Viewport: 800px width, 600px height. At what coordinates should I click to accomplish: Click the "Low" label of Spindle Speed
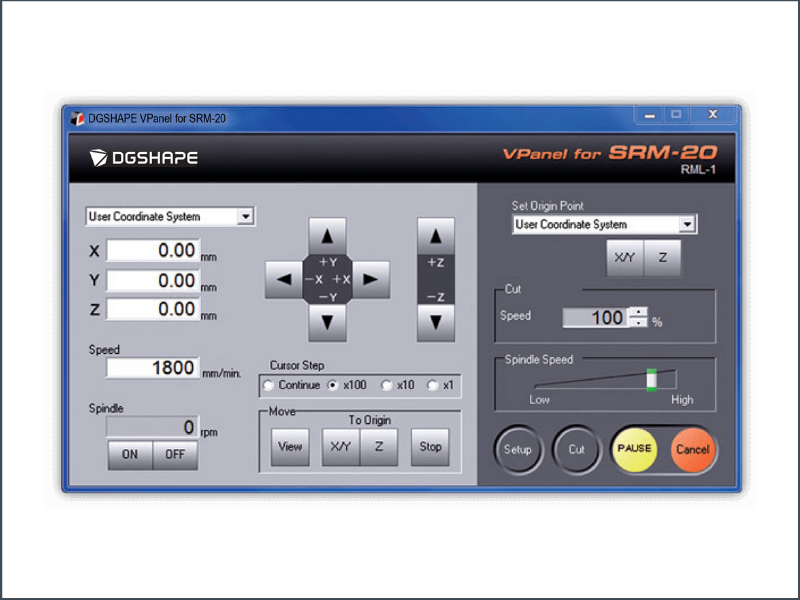[539, 399]
